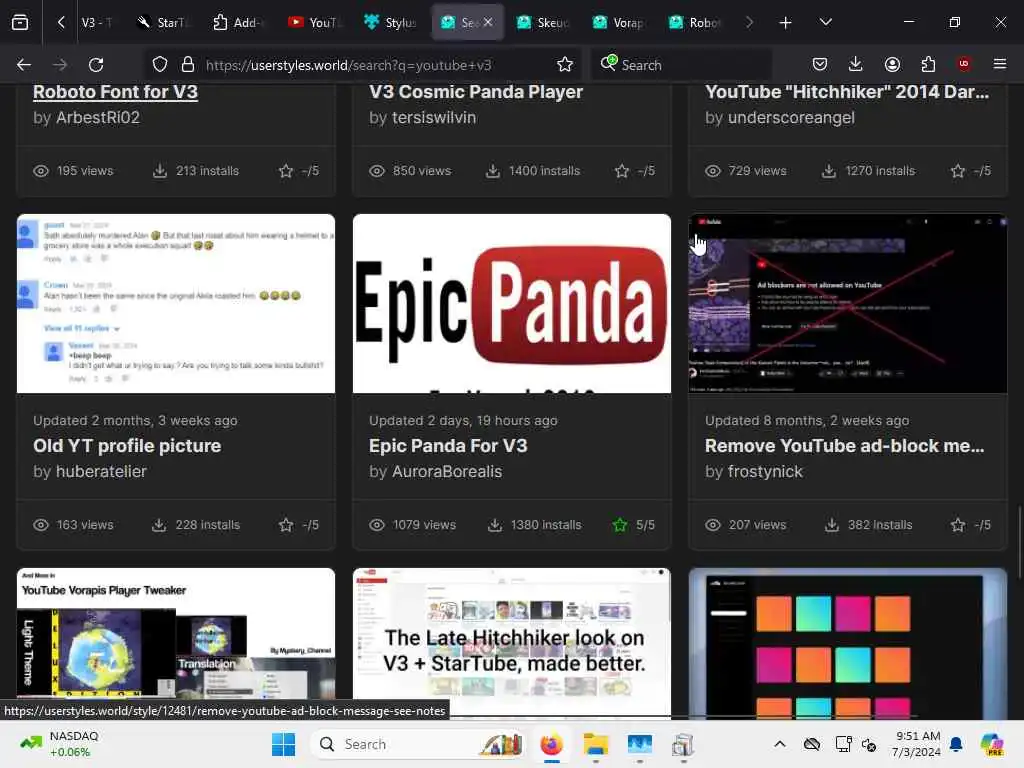Switch to the V3 tab
The width and height of the screenshot is (1024, 768).
97,23
